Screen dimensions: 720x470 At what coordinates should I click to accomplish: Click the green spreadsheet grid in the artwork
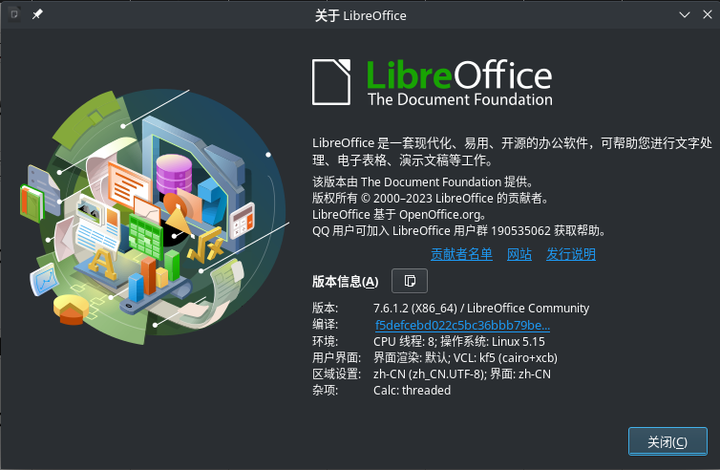tap(145, 232)
